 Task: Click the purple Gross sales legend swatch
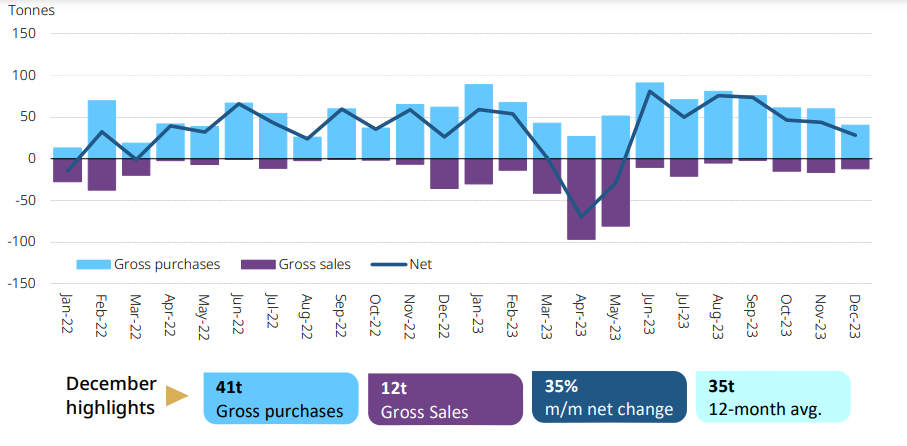click(258, 265)
